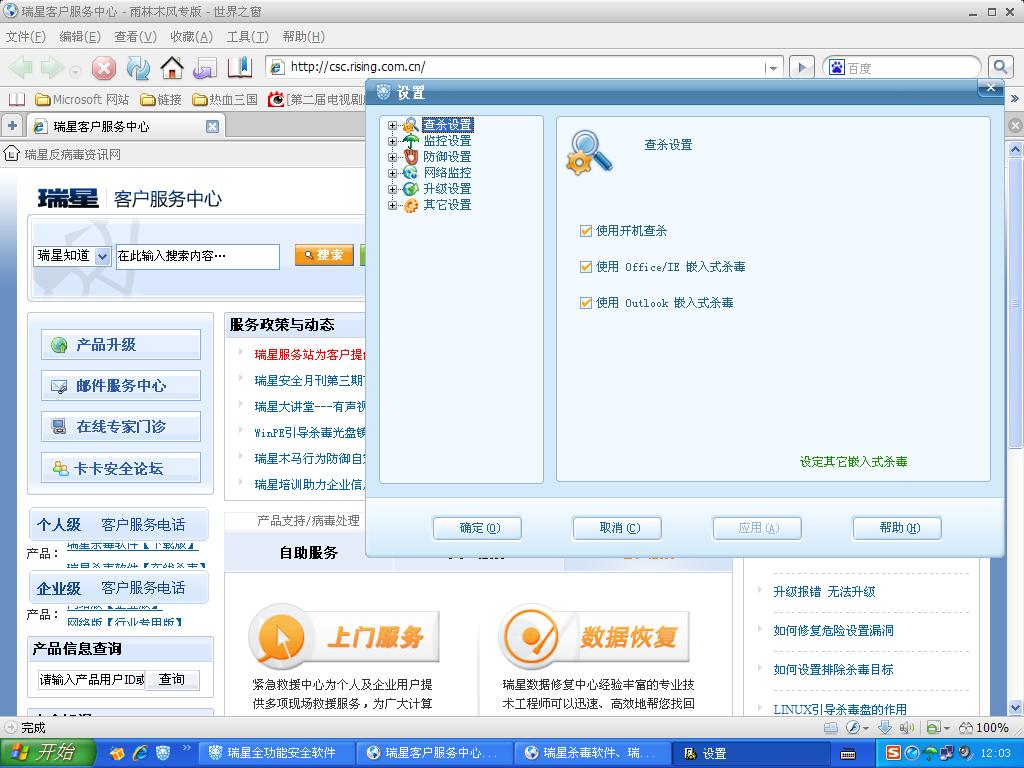Viewport: 1024px width, 768px height.
Task: Open the favorites book icon in toolbar
Action: pos(240,67)
